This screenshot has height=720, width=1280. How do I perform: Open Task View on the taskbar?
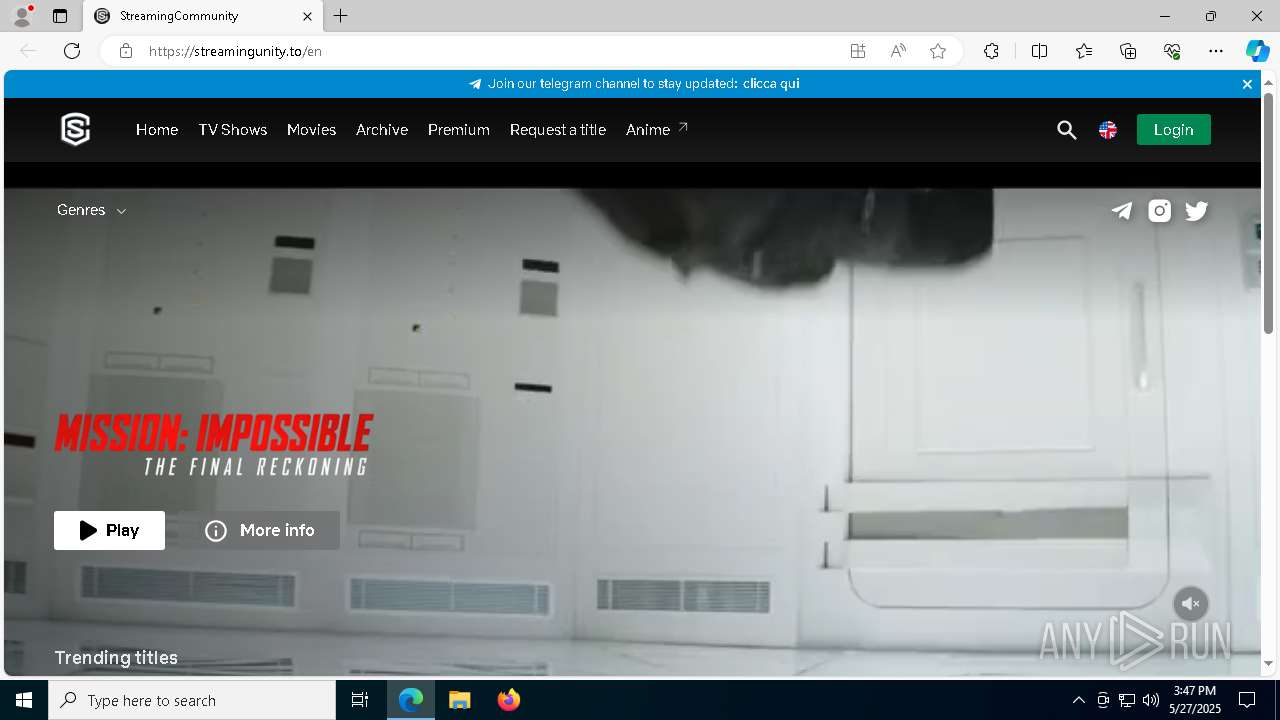tap(360, 700)
